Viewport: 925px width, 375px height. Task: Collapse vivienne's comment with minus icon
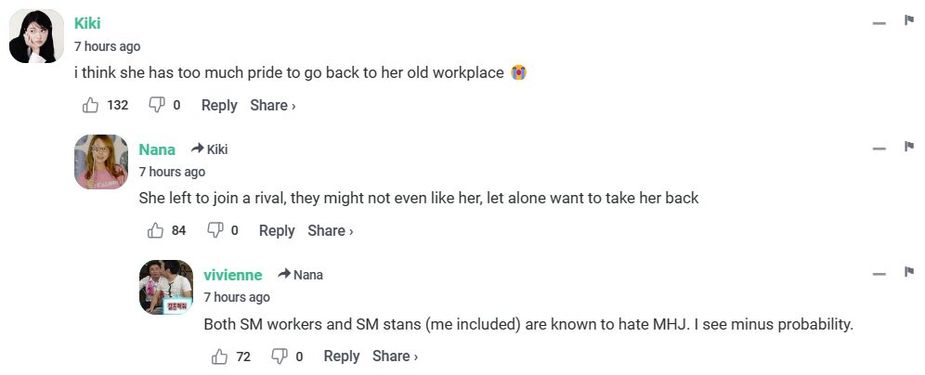click(x=880, y=274)
